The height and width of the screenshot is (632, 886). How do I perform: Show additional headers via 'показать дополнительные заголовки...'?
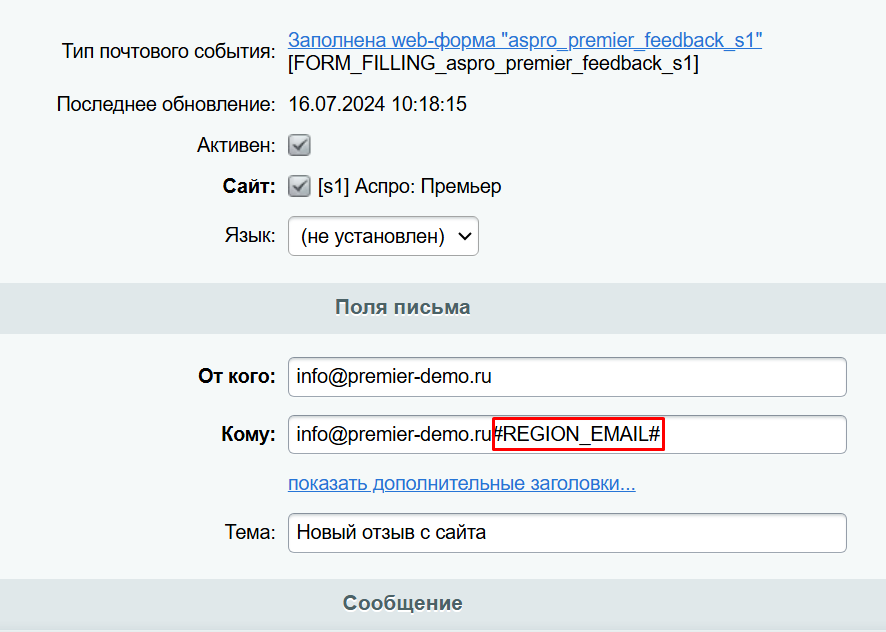tap(462, 483)
